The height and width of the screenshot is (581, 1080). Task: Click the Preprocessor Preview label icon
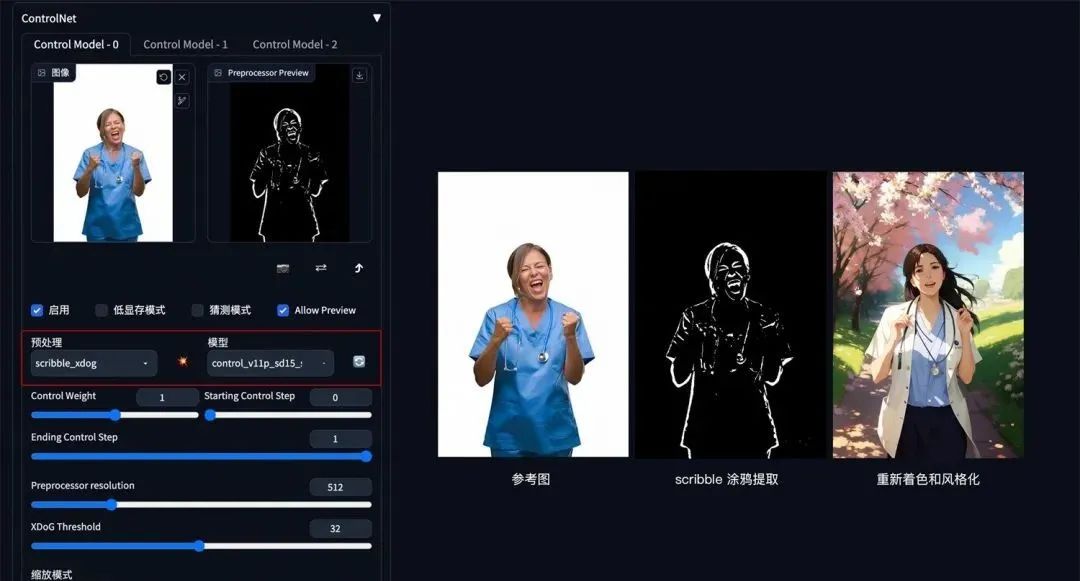click(218, 72)
